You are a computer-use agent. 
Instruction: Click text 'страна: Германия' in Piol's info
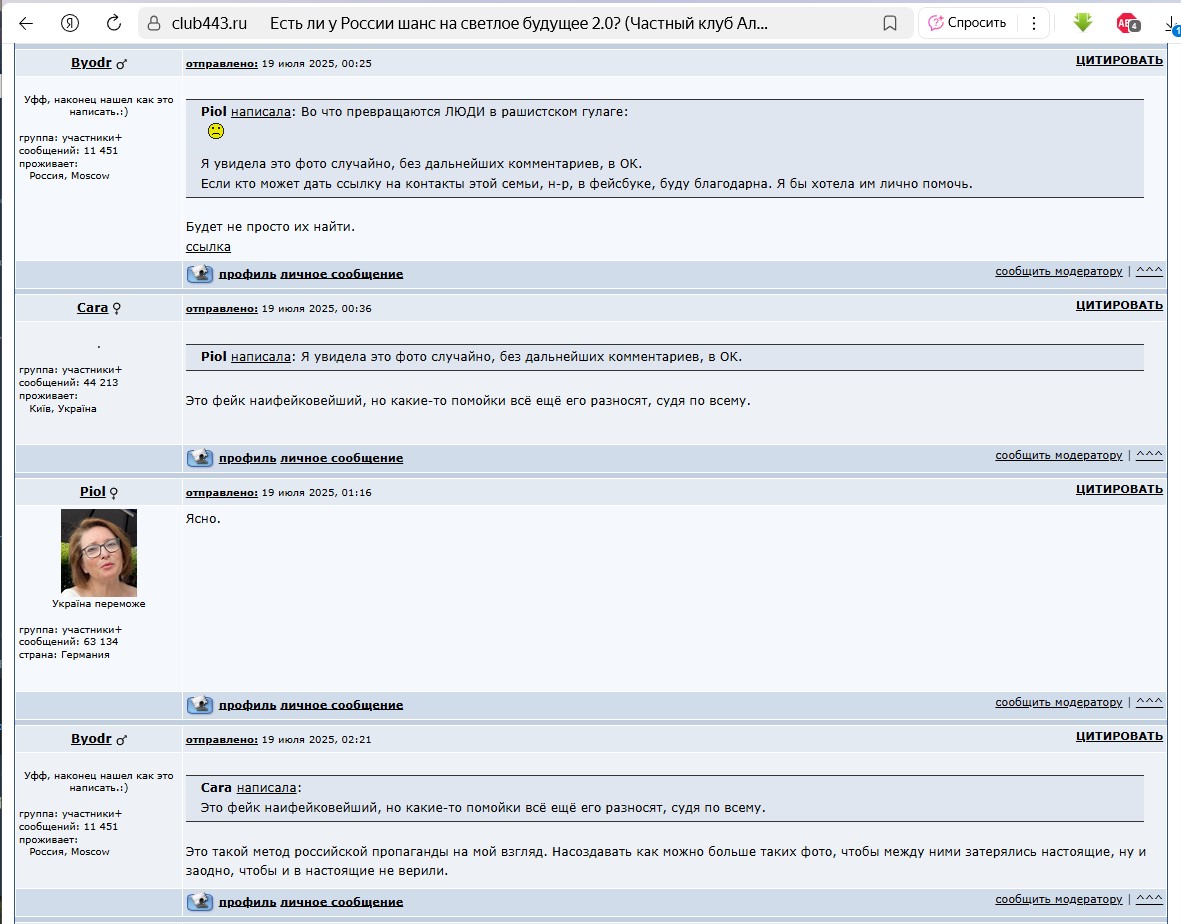coord(64,655)
